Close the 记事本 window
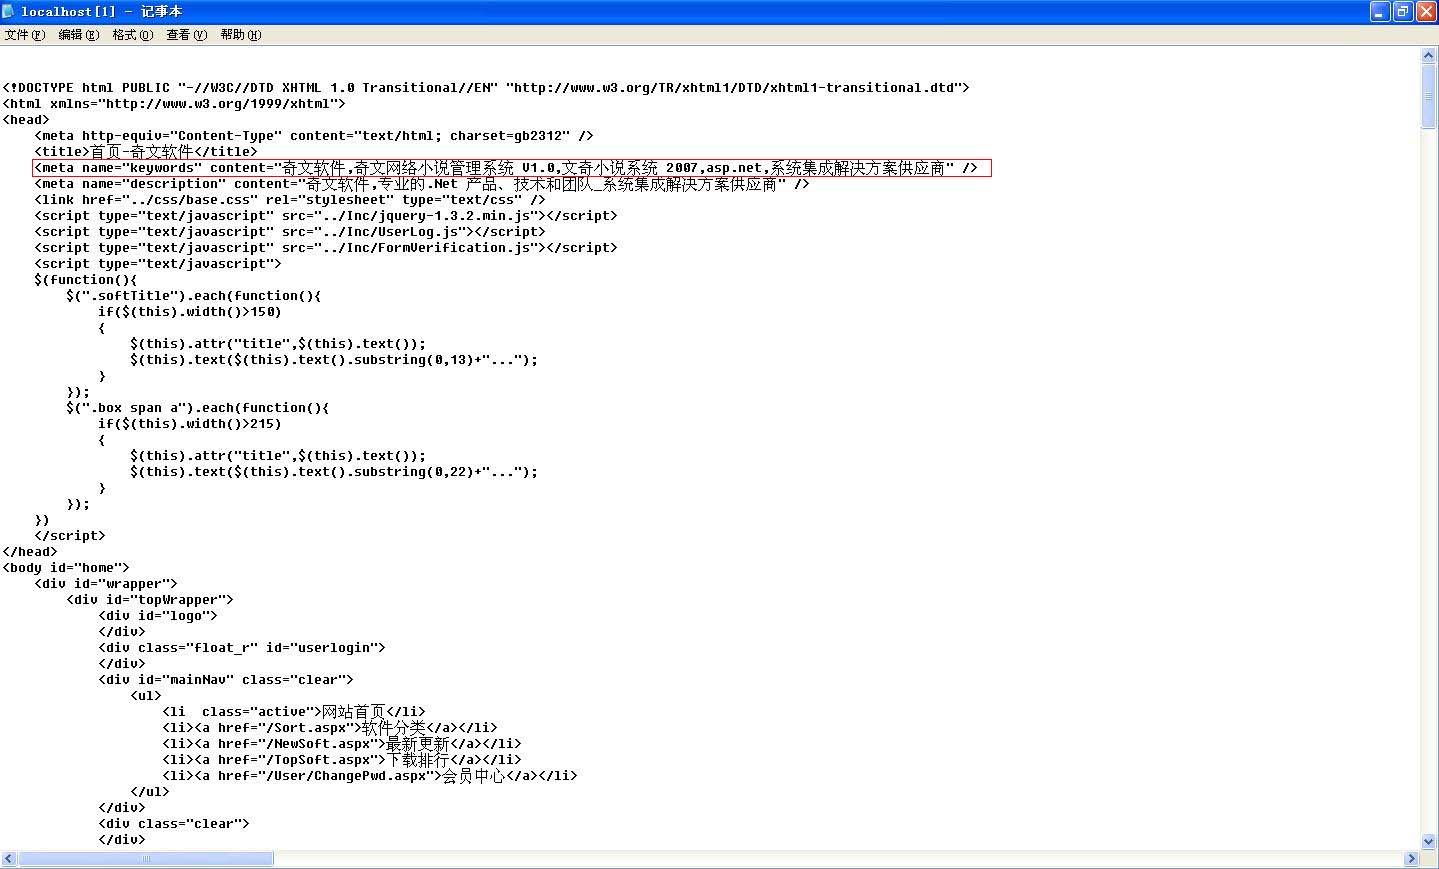The width and height of the screenshot is (1439, 869). tap(1425, 12)
